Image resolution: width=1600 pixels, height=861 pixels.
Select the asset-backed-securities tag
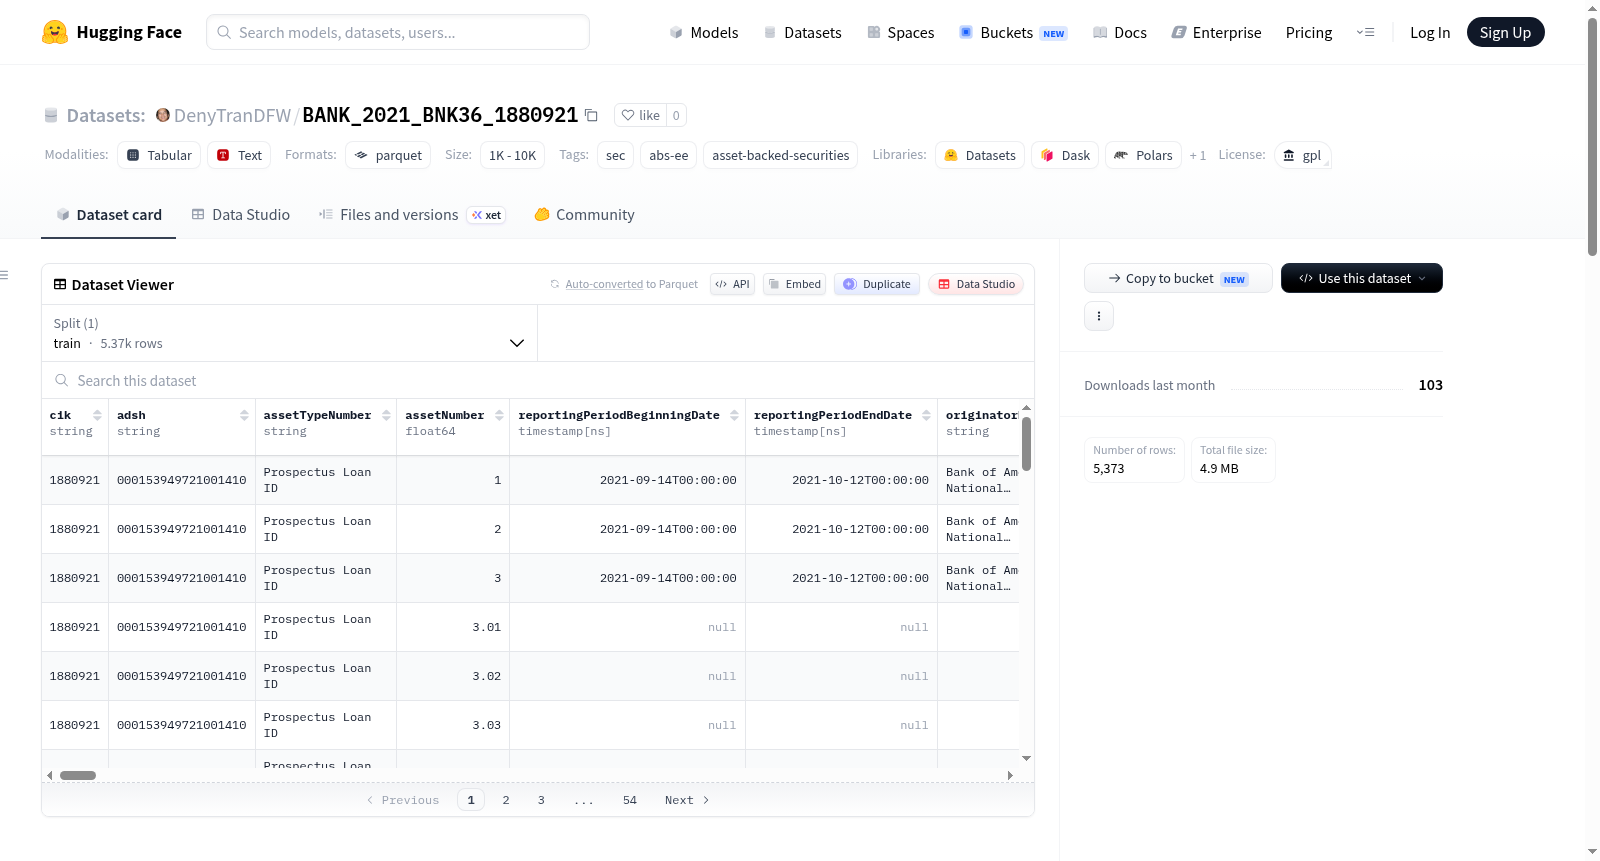781,155
